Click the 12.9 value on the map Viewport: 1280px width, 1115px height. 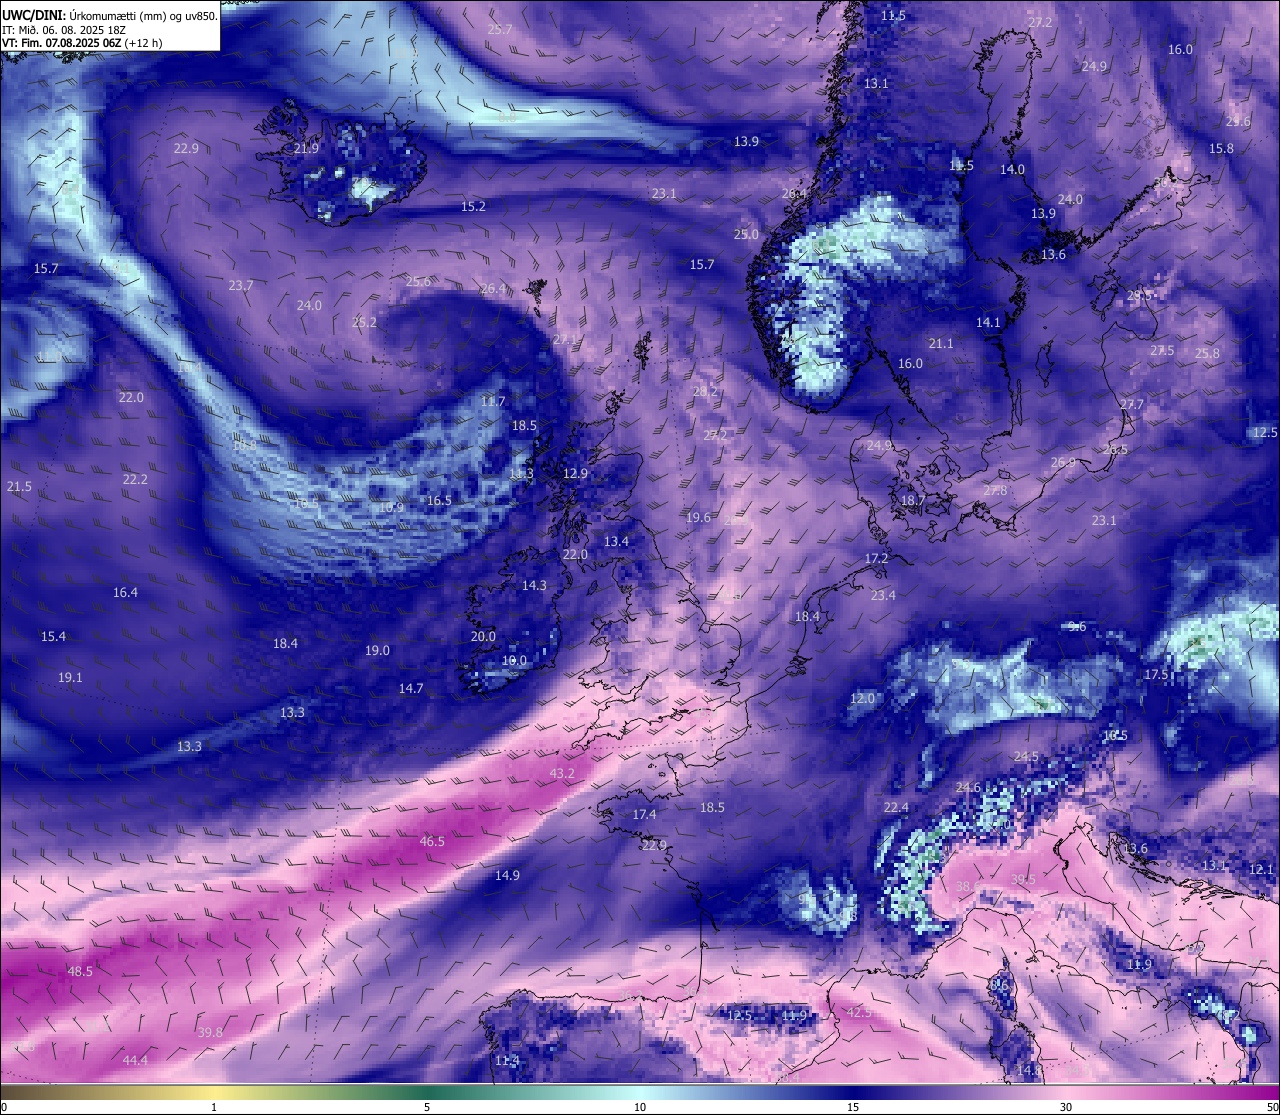pos(575,473)
